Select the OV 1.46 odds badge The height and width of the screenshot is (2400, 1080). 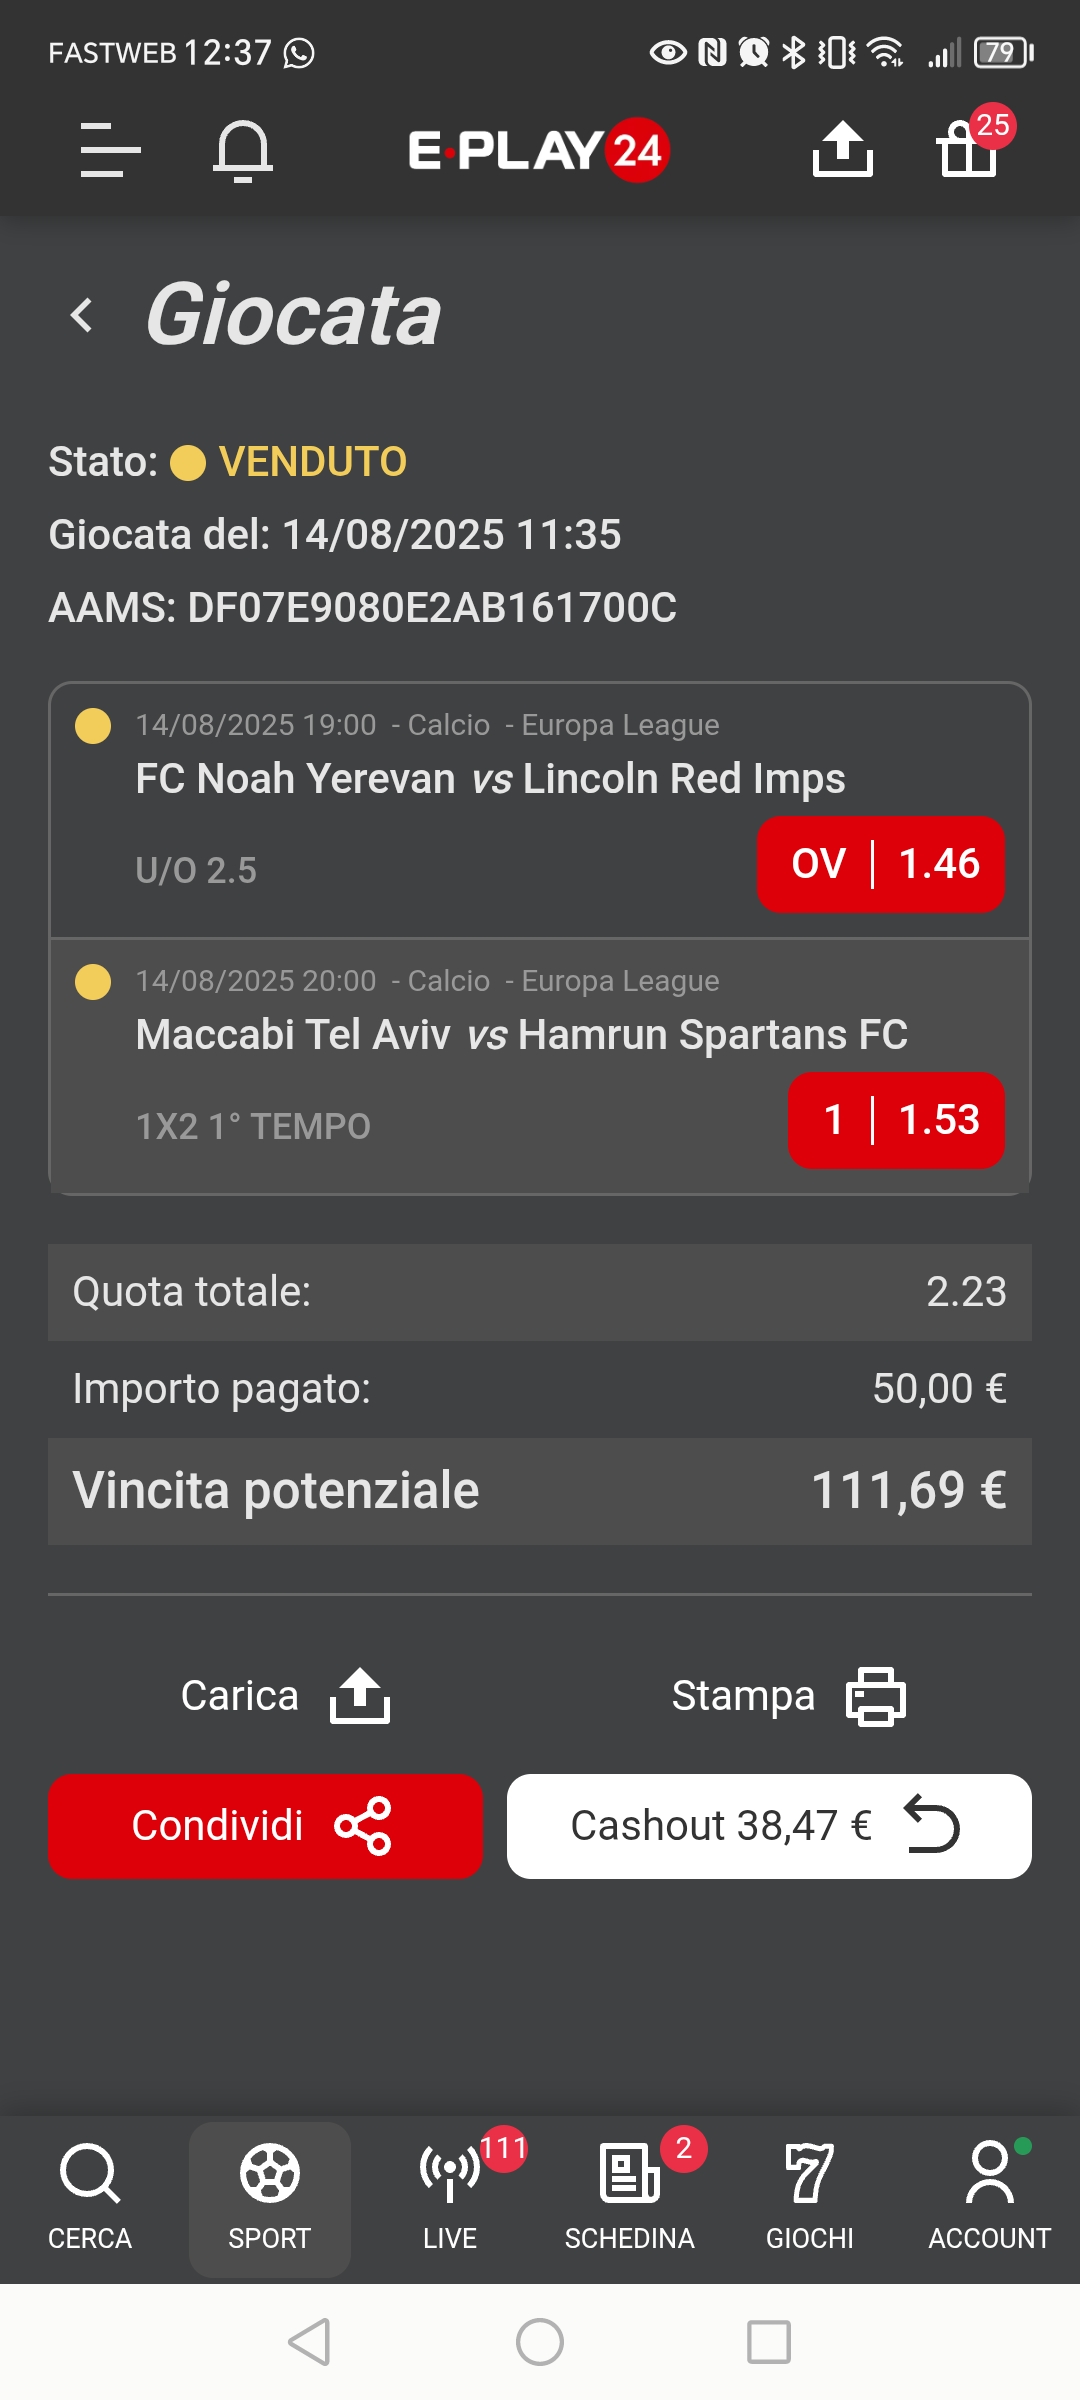[x=881, y=864]
